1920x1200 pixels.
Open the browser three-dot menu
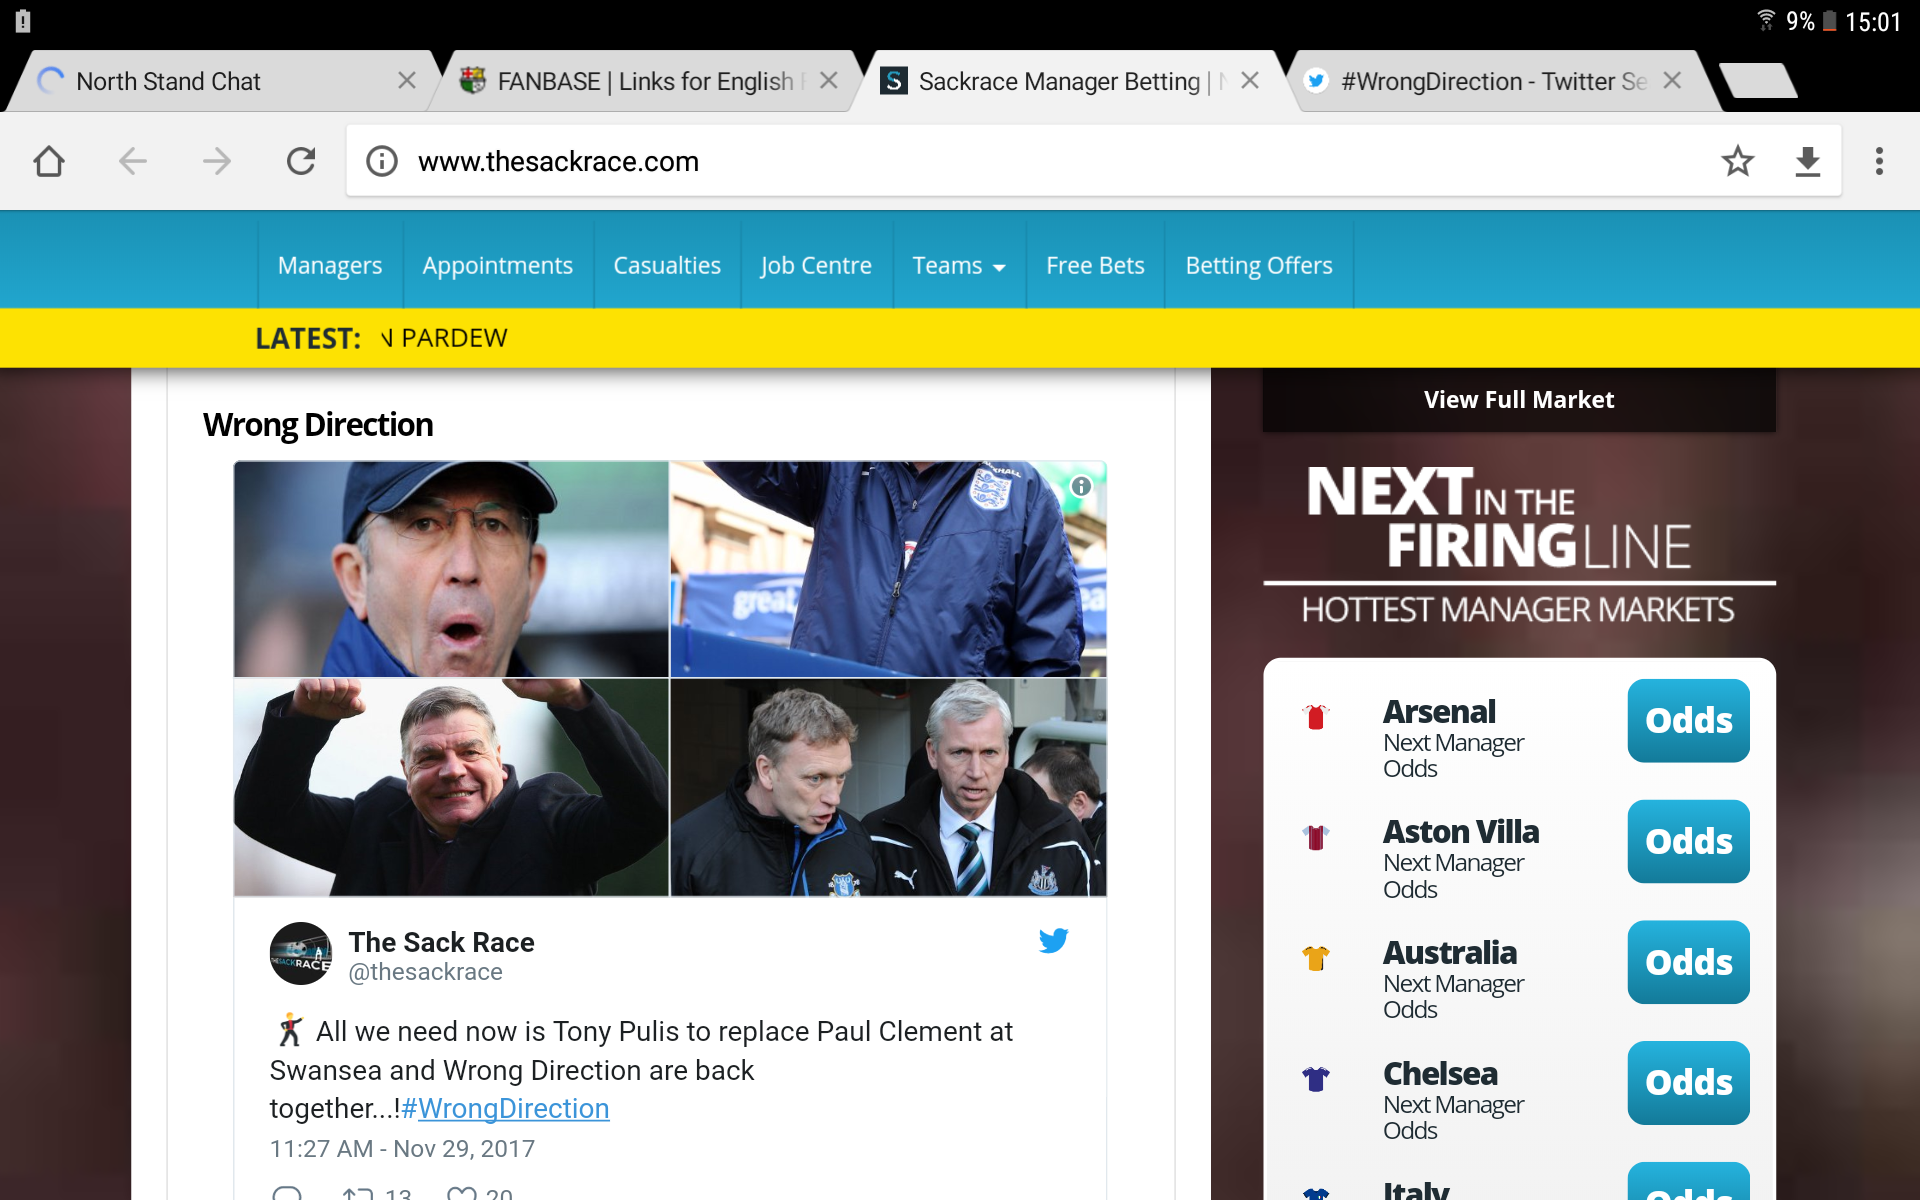coord(1879,161)
